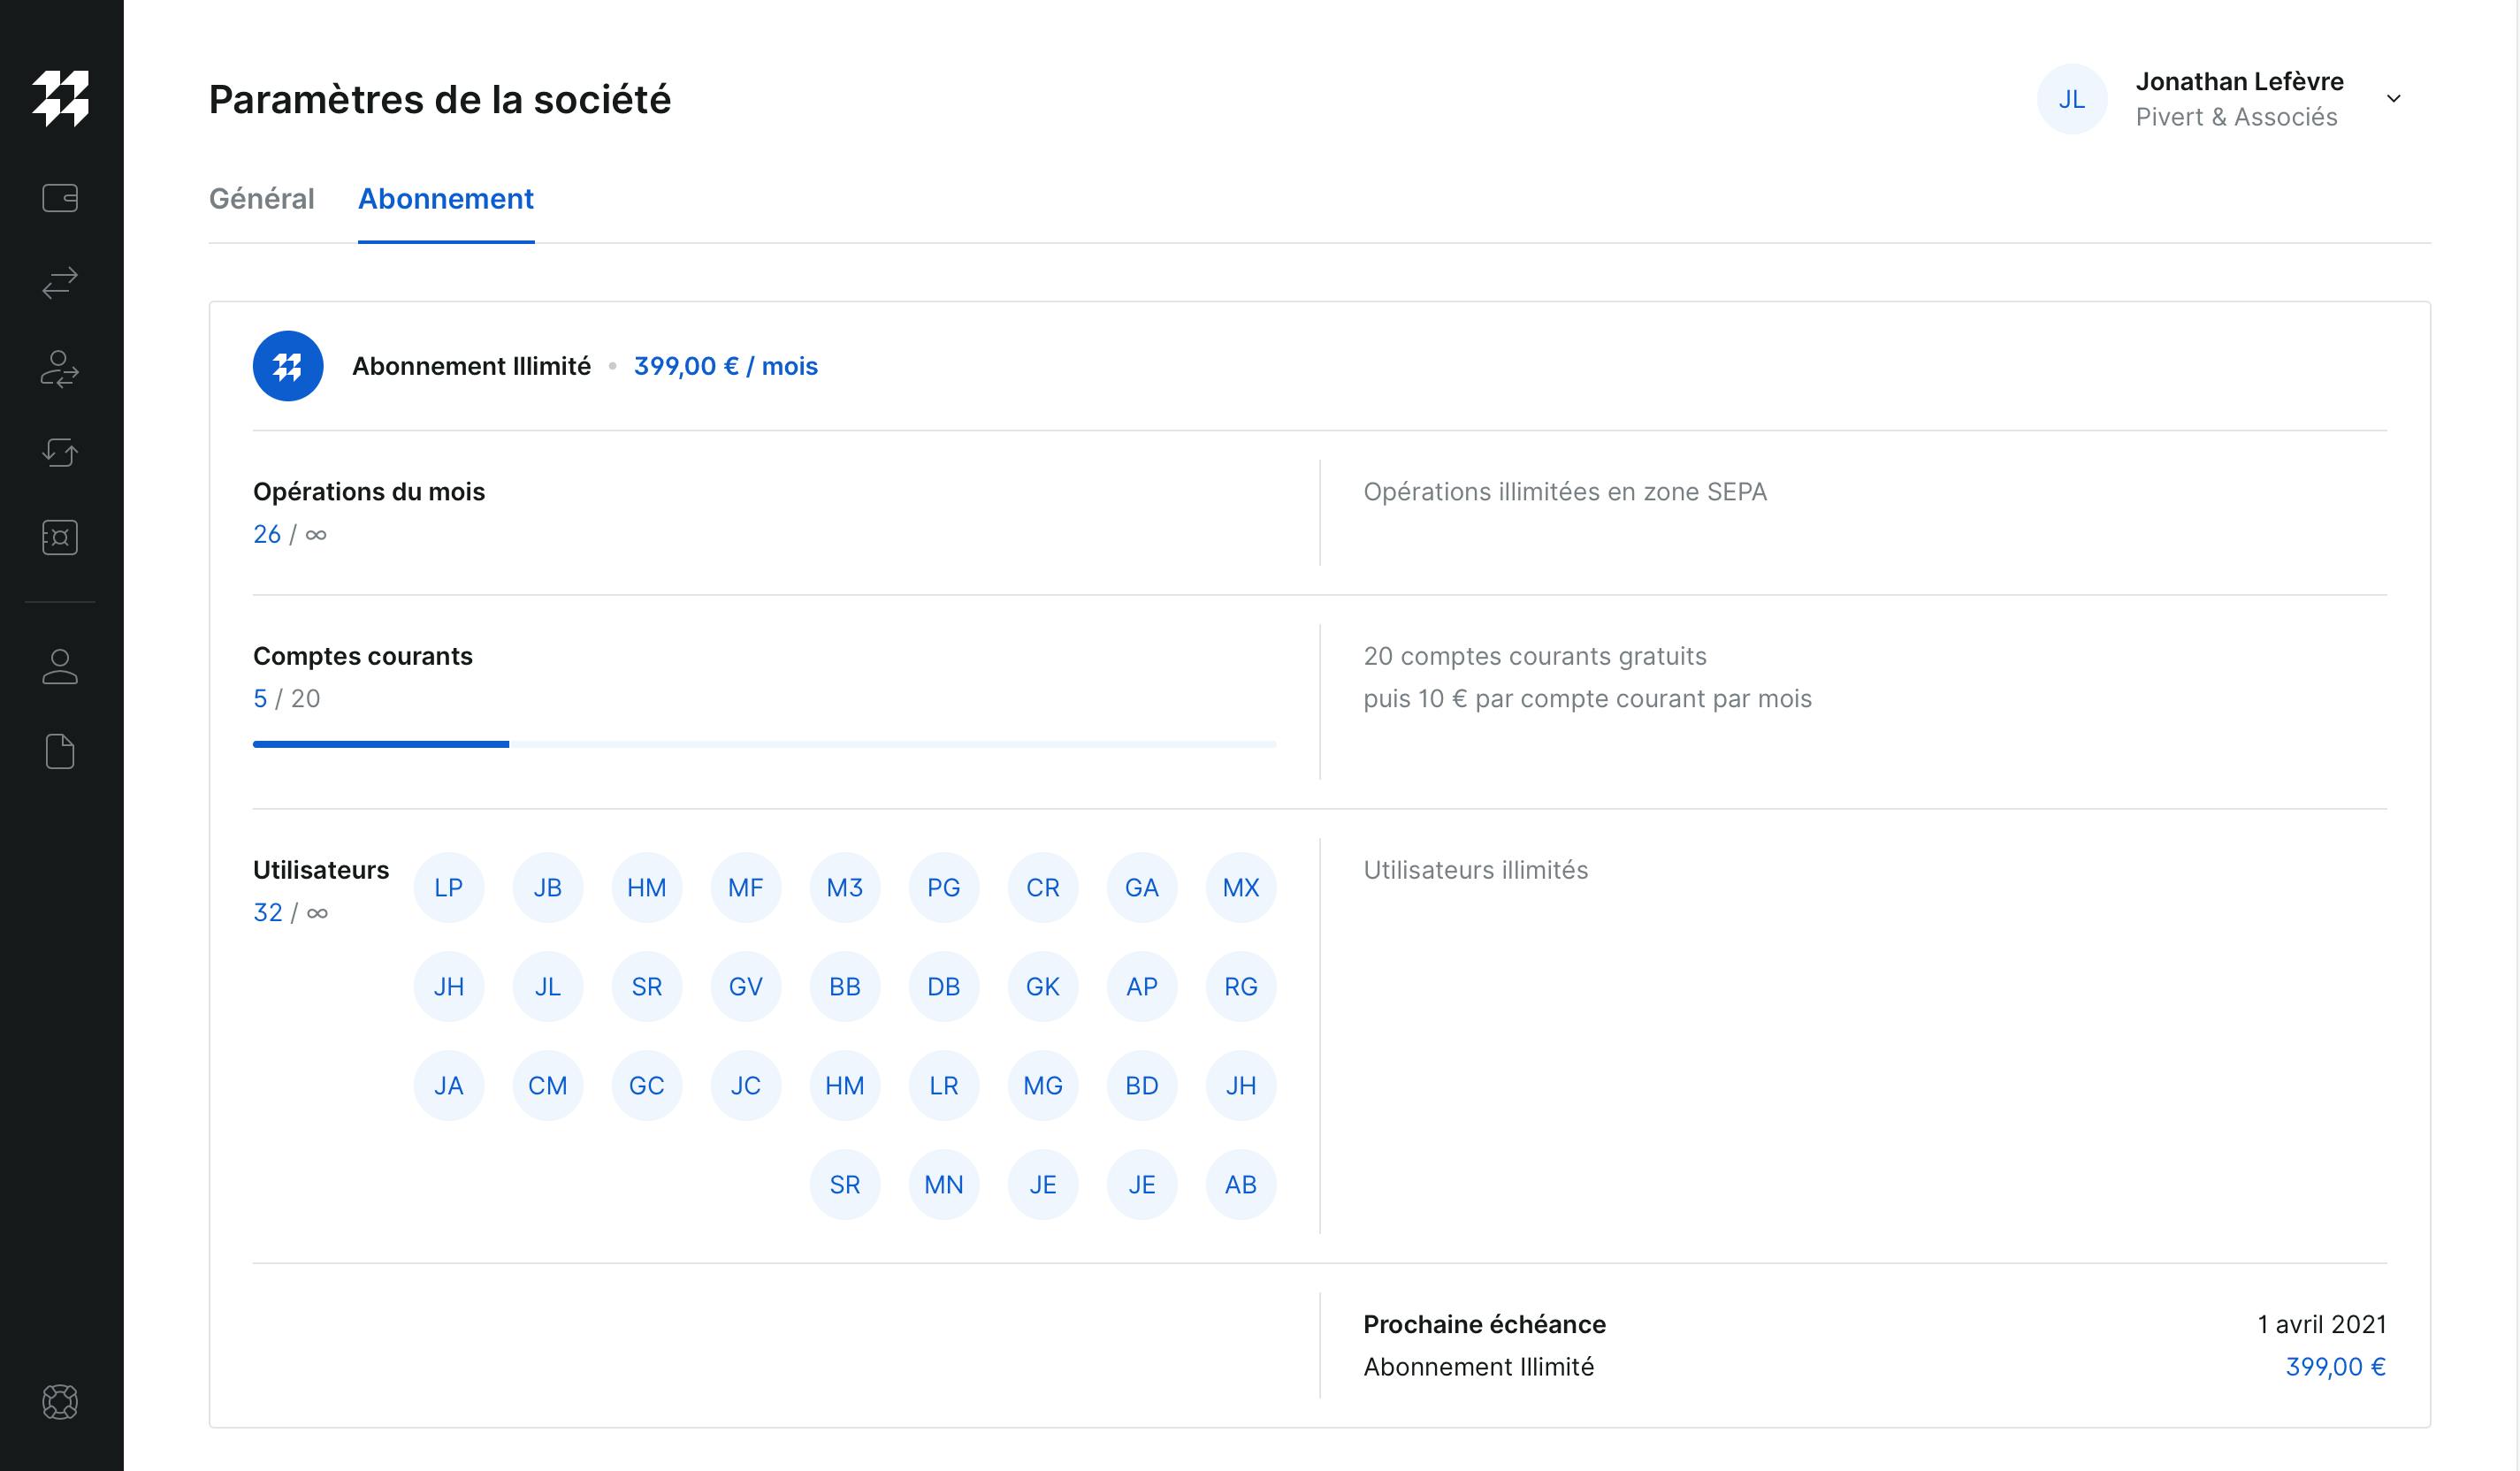Select the MN user avatar
Image resolution: width=2520 pixels, height=1471 pixels.
point(944,1184)
